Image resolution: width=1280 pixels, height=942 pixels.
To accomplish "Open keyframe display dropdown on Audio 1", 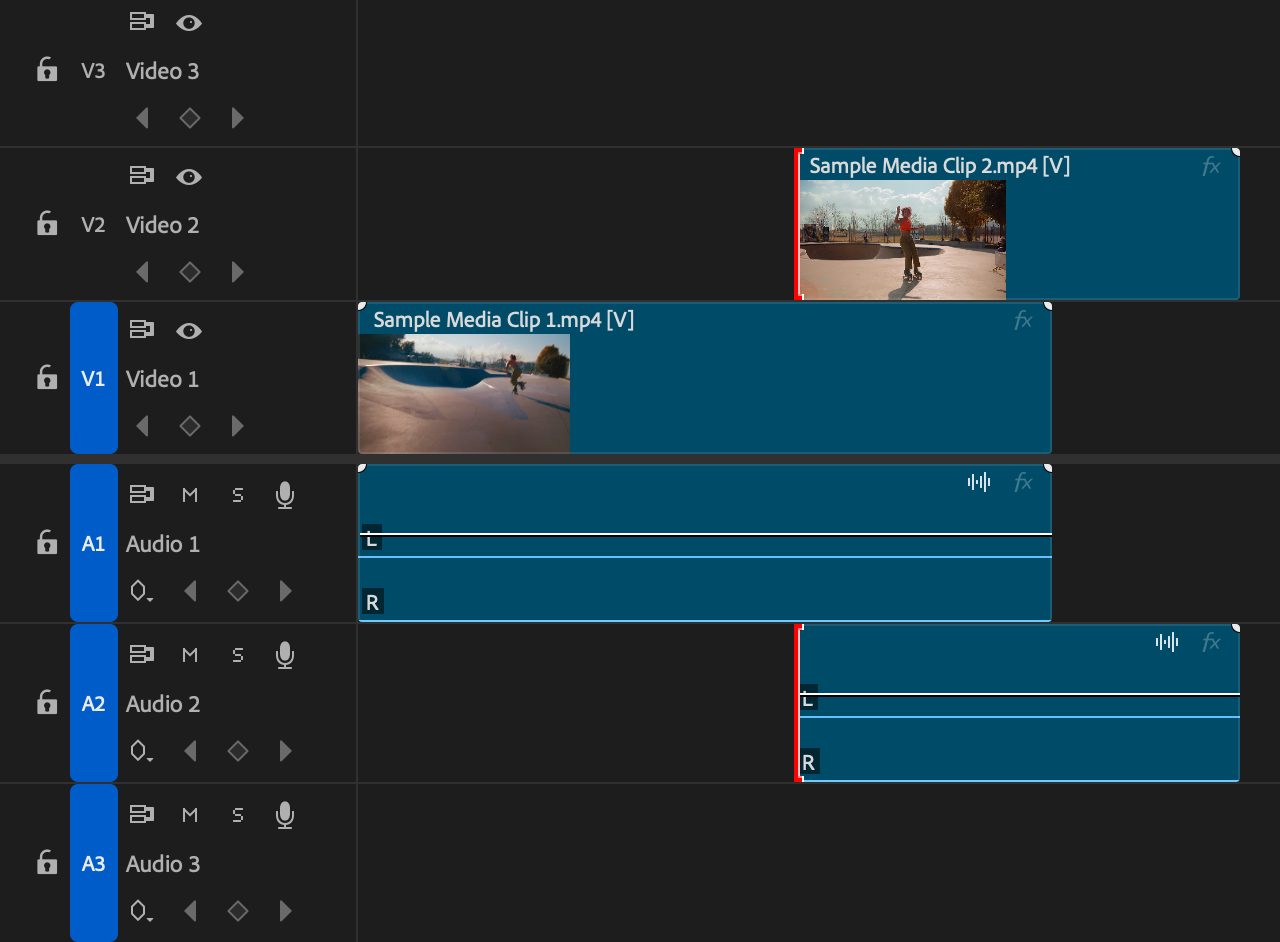I will 141,591.
